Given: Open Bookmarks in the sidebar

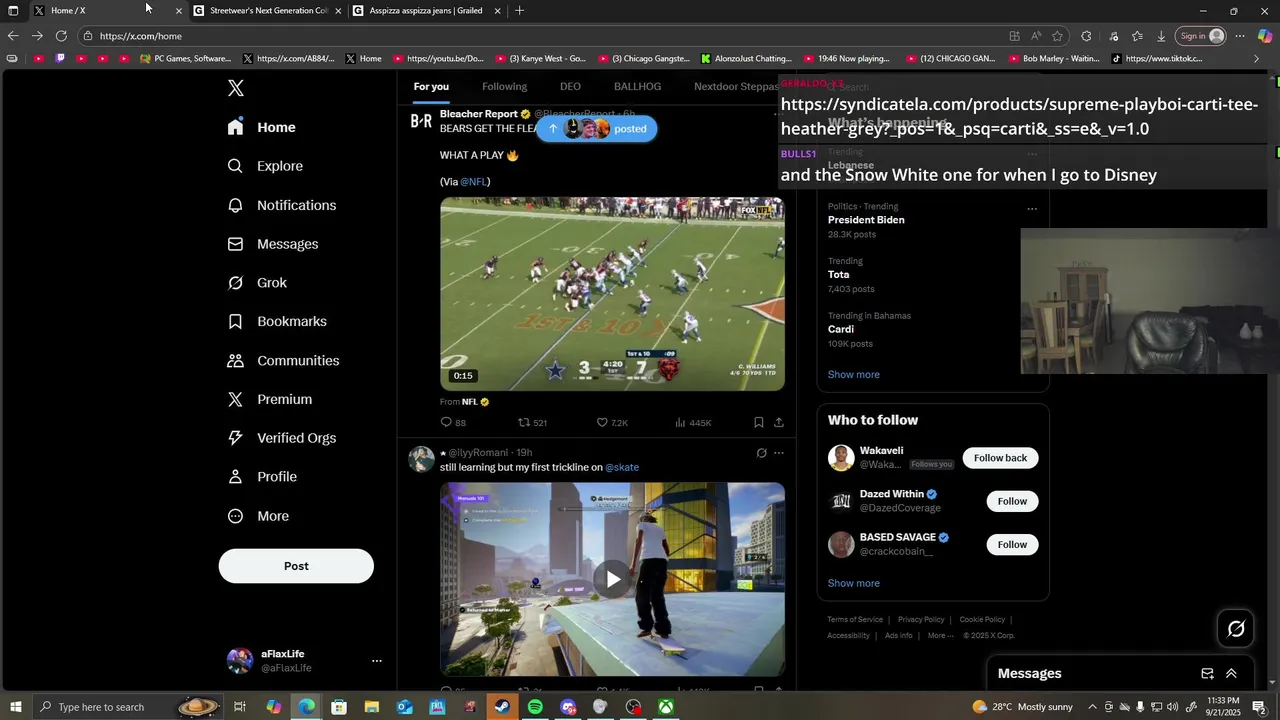Looking at the screenshot, I should pyautogui.click(x=277, y=321).
